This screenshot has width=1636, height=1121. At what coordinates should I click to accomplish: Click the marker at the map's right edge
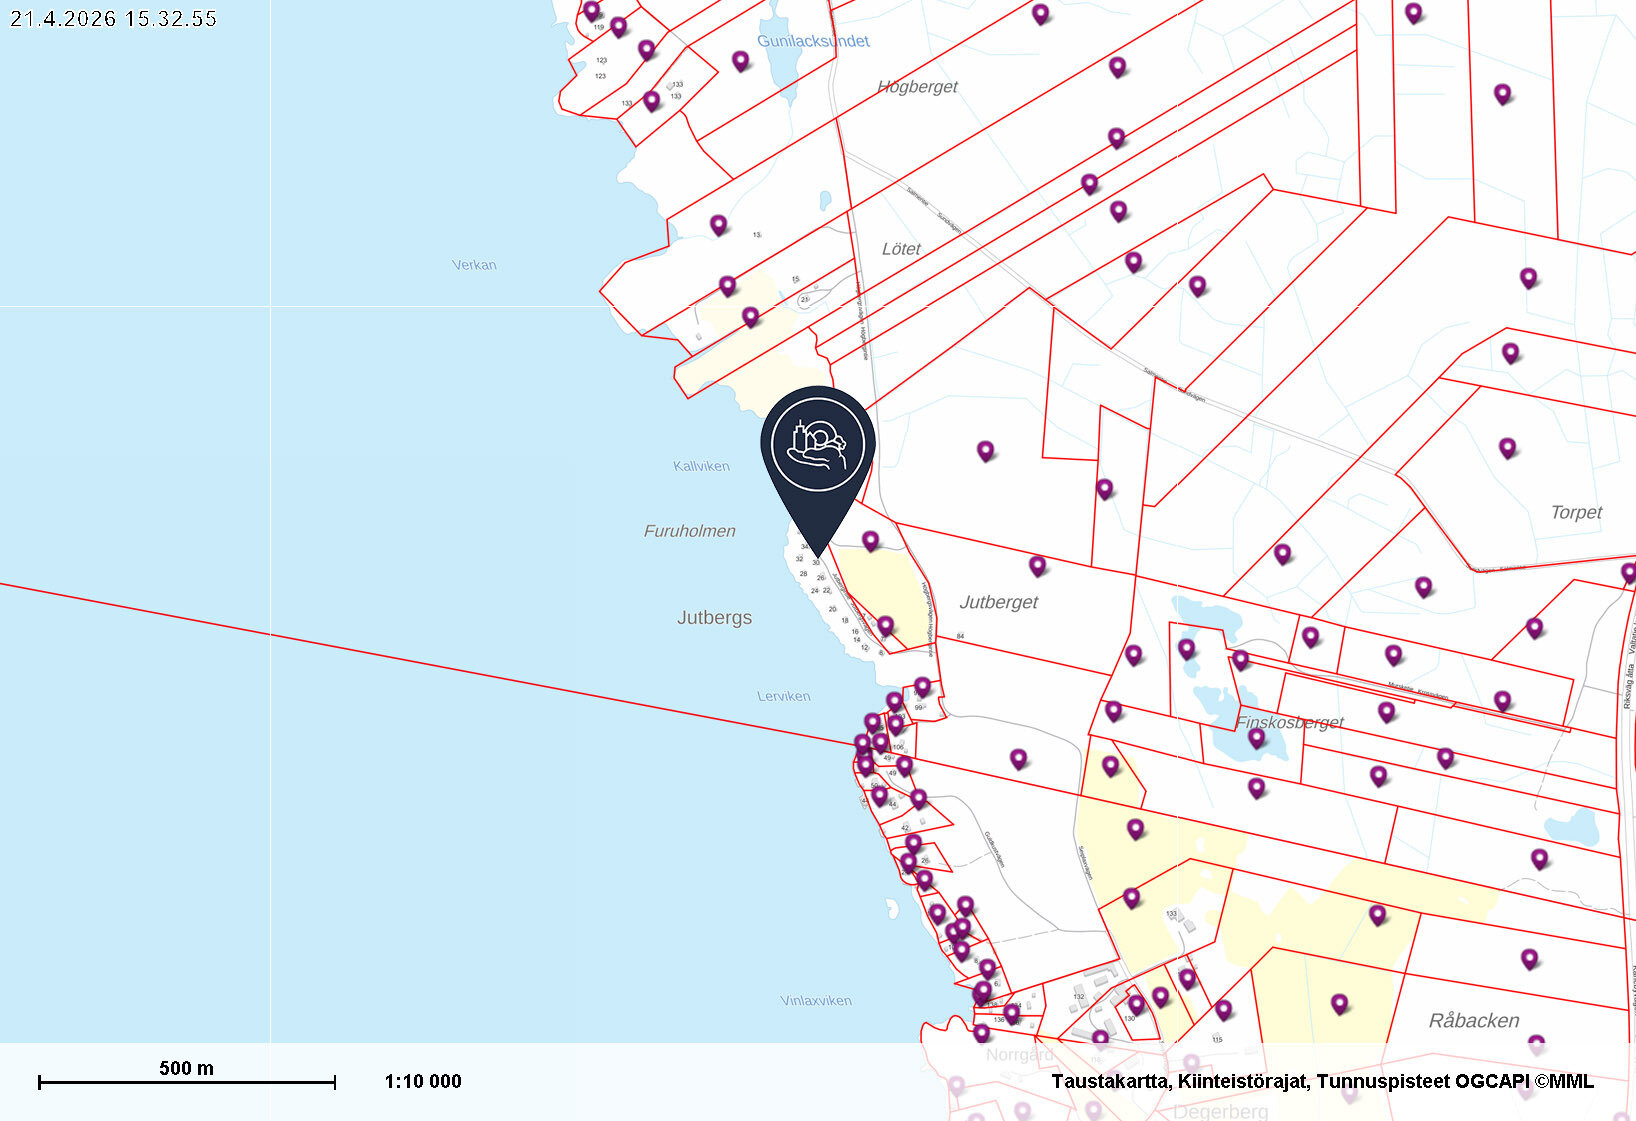1628,572
